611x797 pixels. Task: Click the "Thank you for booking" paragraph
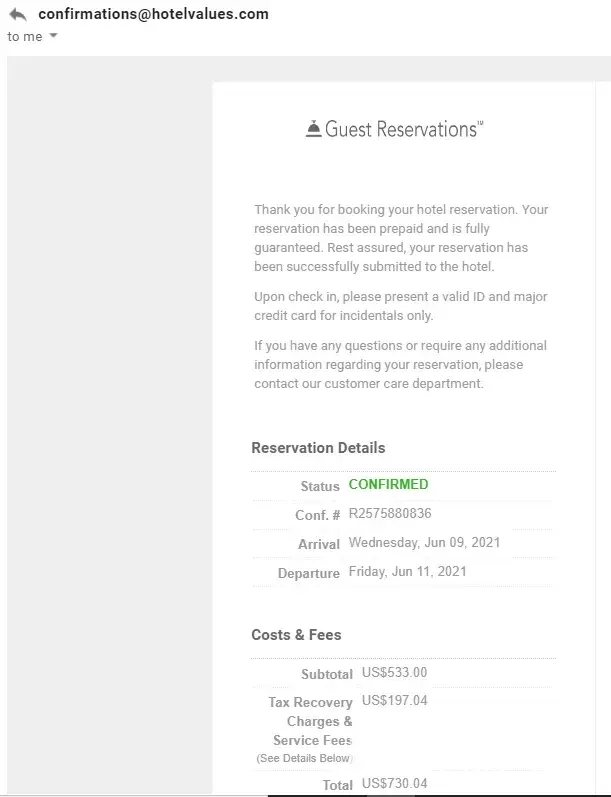click(401, 238)
